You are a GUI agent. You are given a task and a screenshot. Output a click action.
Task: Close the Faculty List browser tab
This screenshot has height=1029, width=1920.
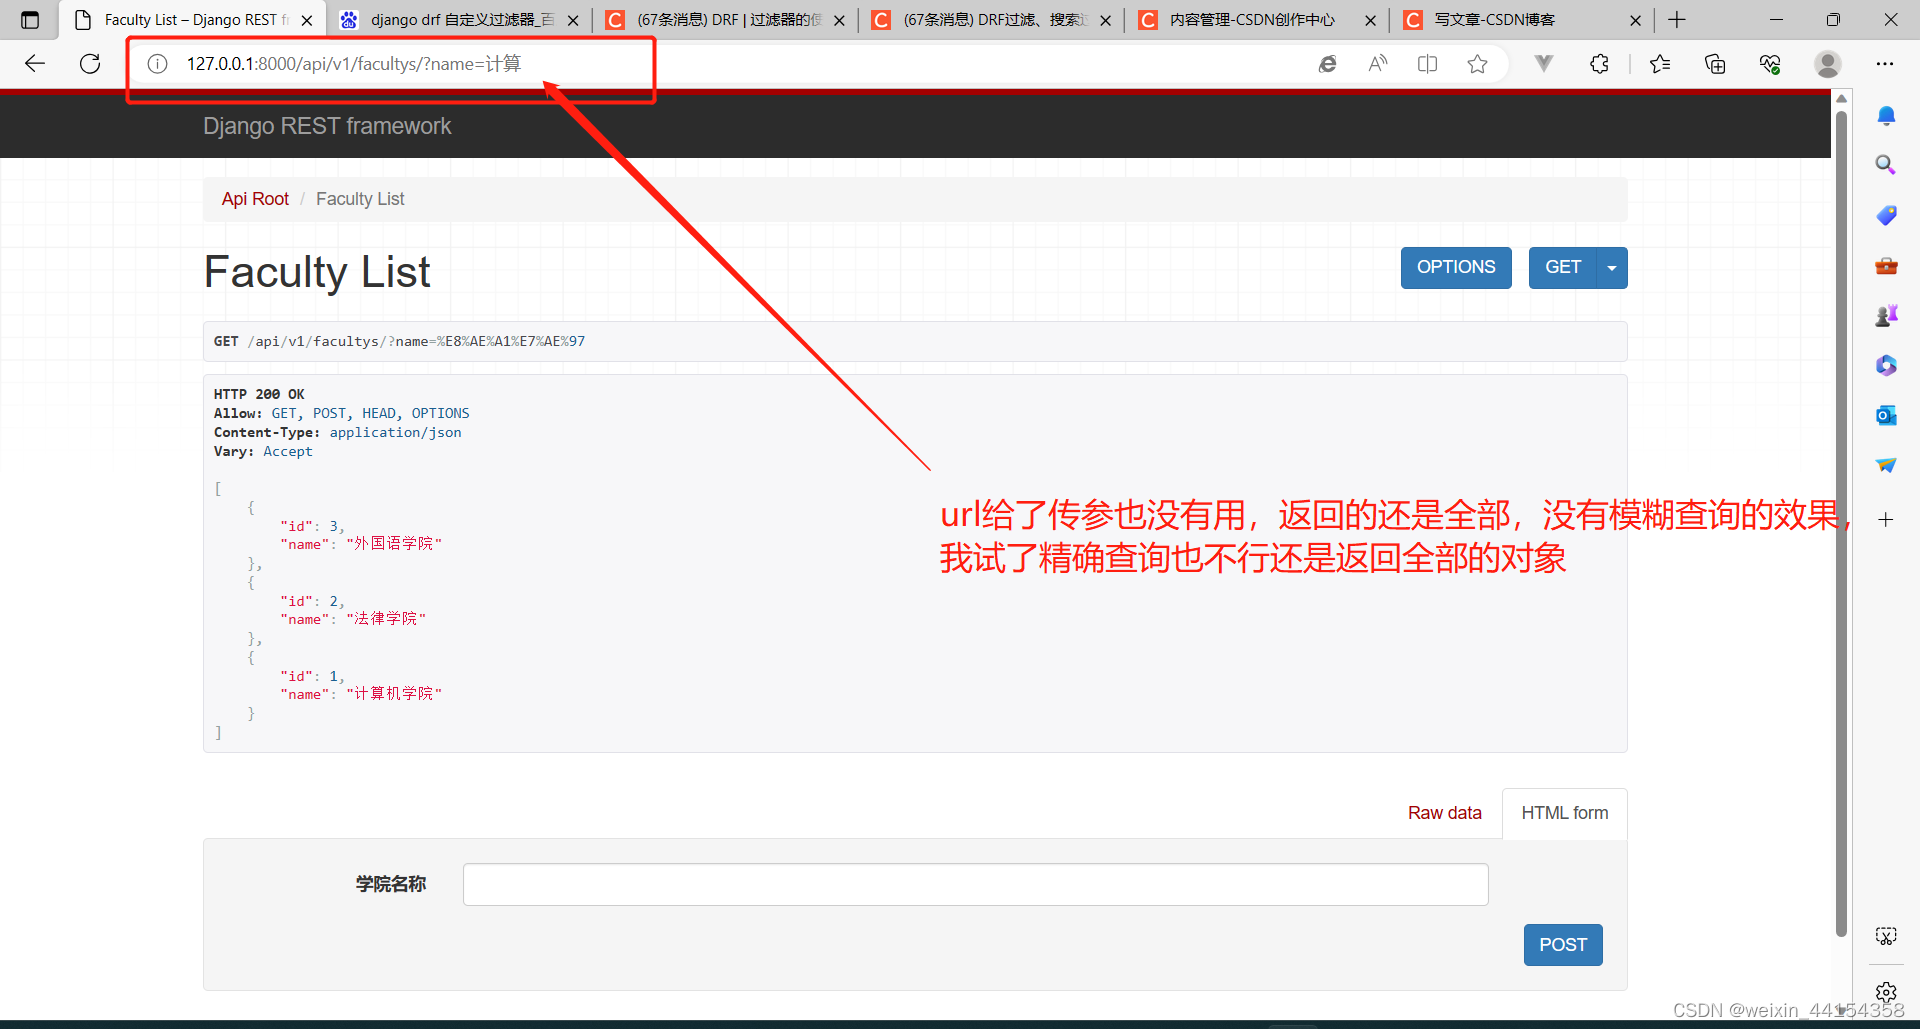point(307,20)
